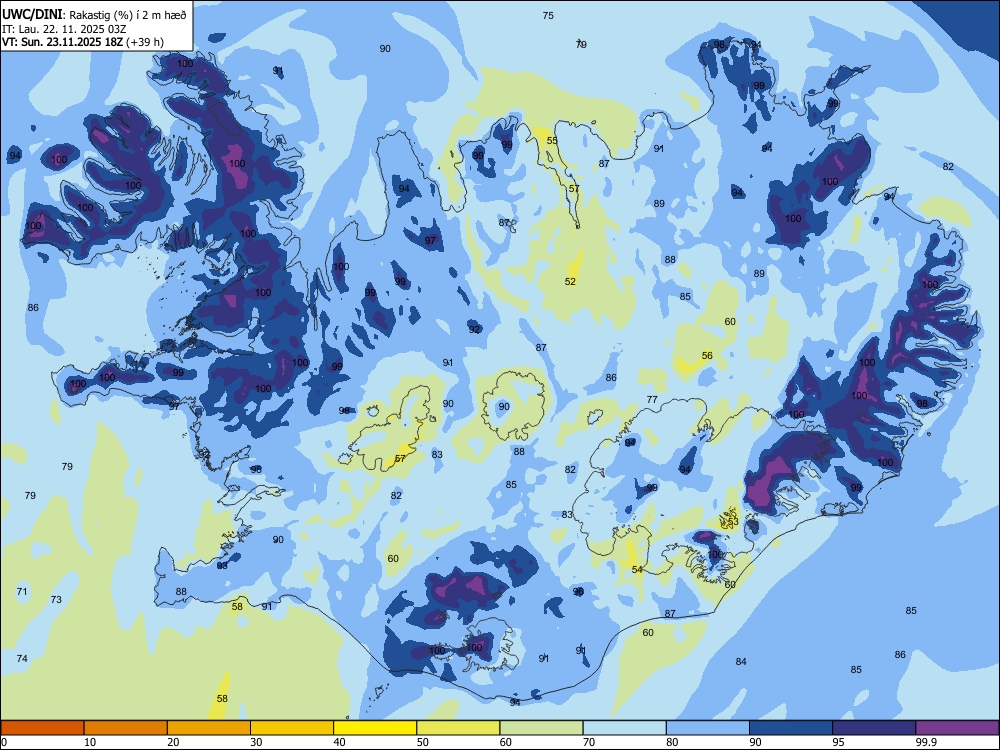Click the amber 20–30 legend swatch
Image resolution: width=1000 pixels, height=750 pixels.
coord(209,728)
